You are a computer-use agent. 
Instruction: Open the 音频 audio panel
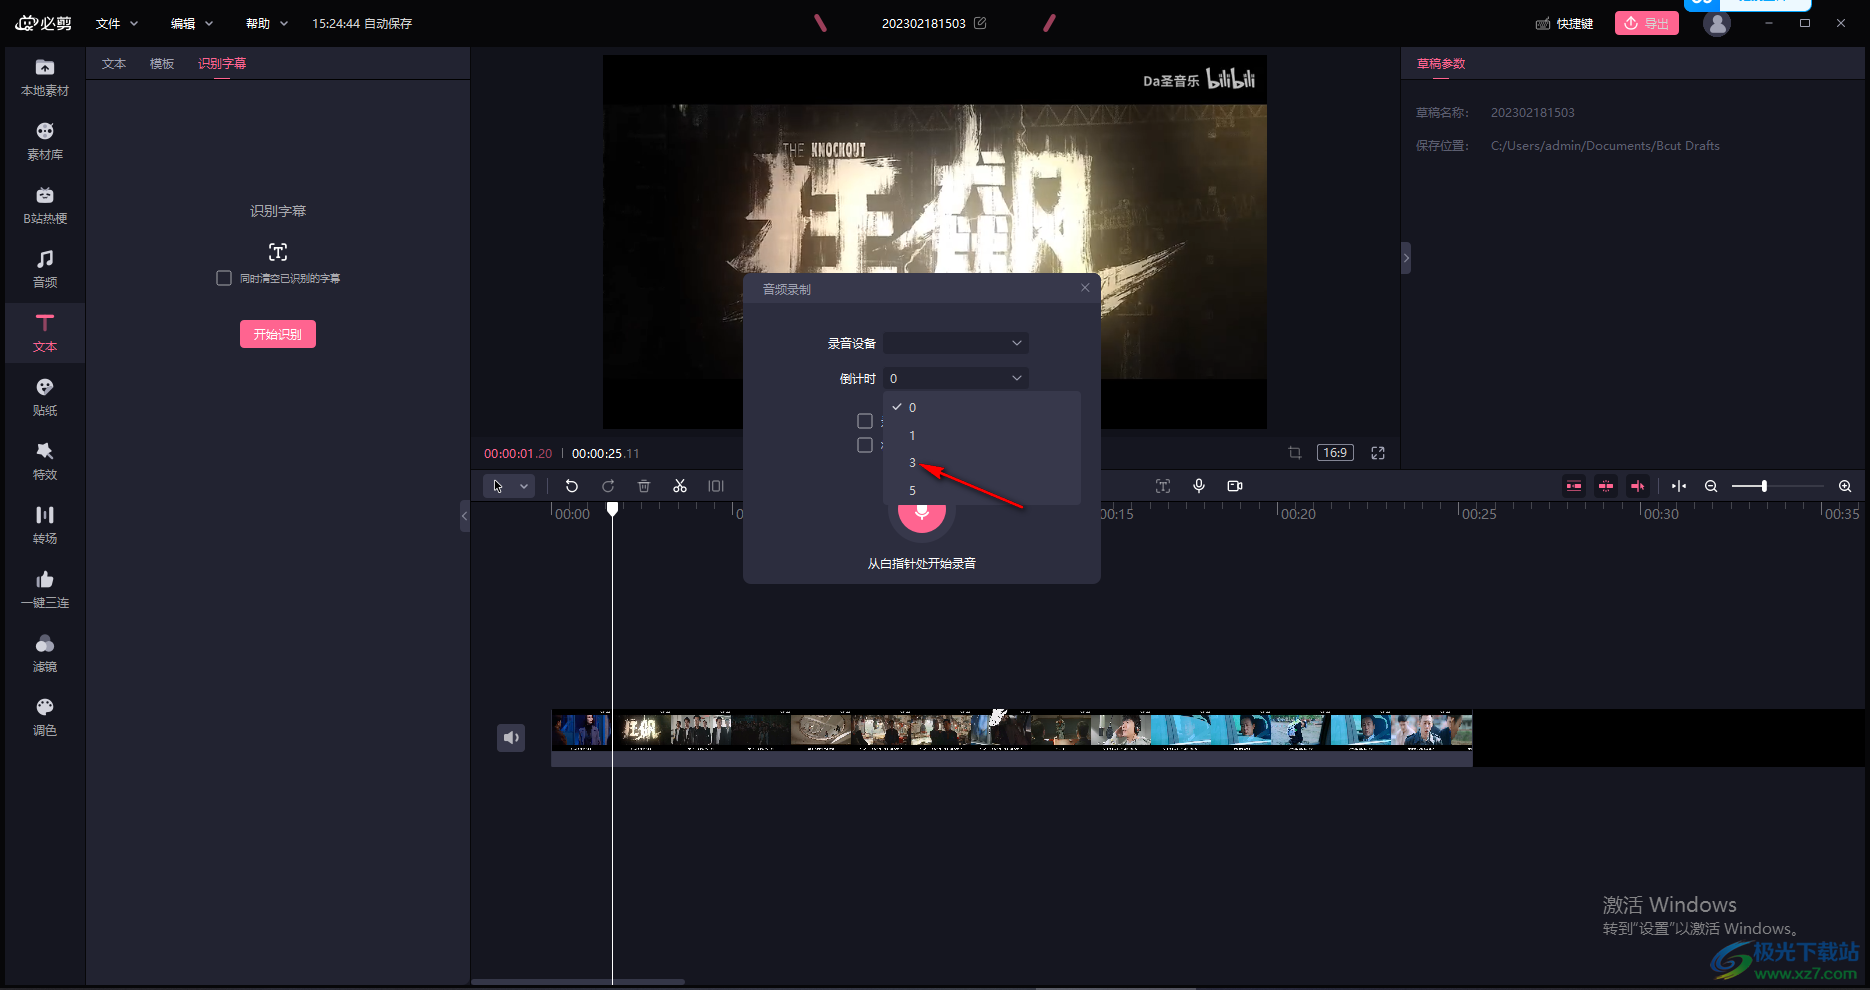tap(45, 270)
